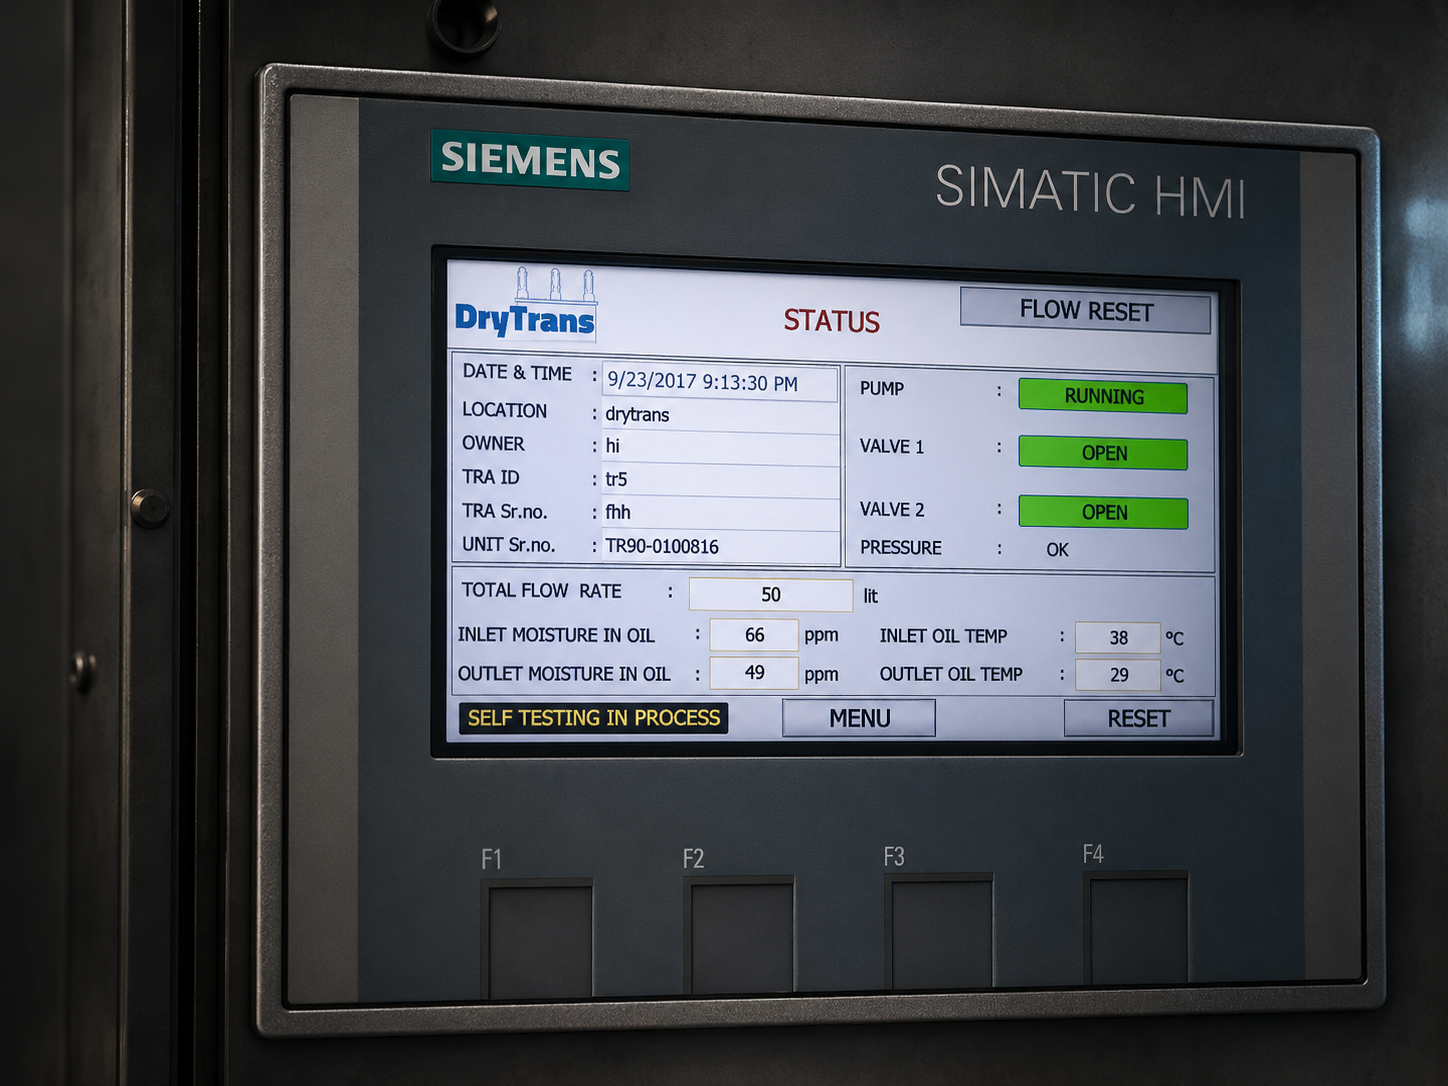Tap the VALVE 2 label

pos(892,509)
